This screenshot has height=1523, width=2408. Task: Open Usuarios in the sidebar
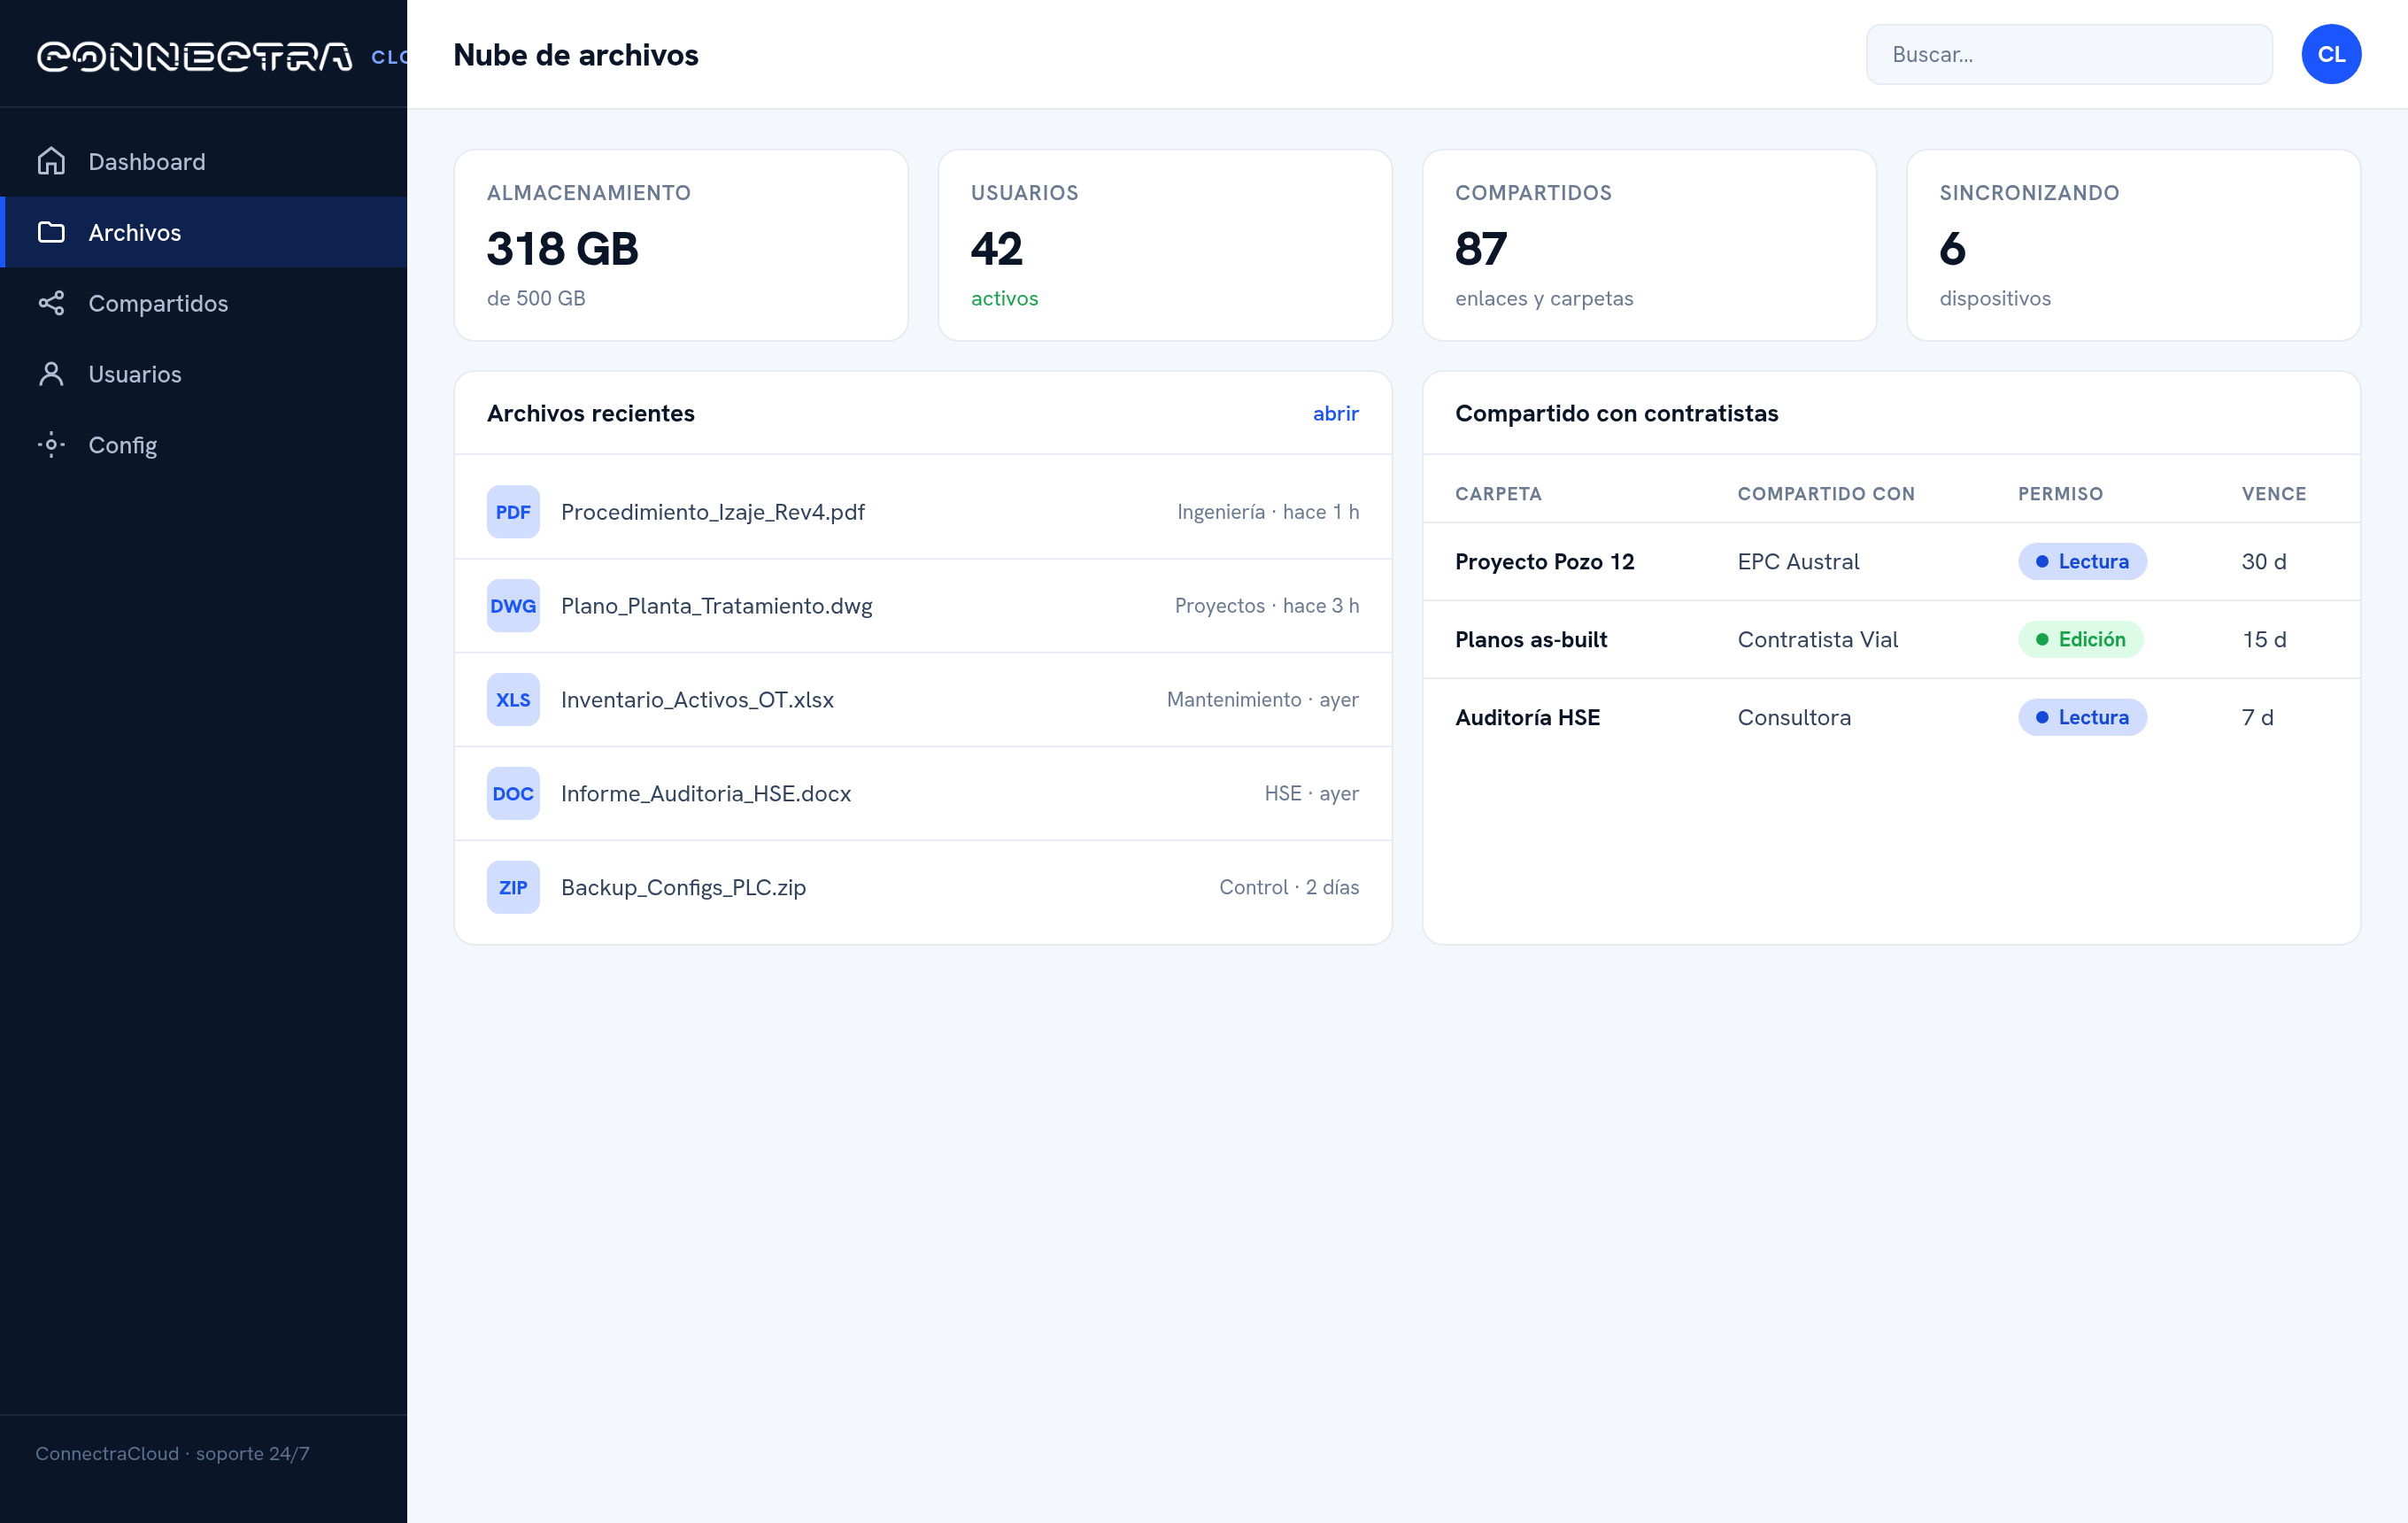[204, 374]
